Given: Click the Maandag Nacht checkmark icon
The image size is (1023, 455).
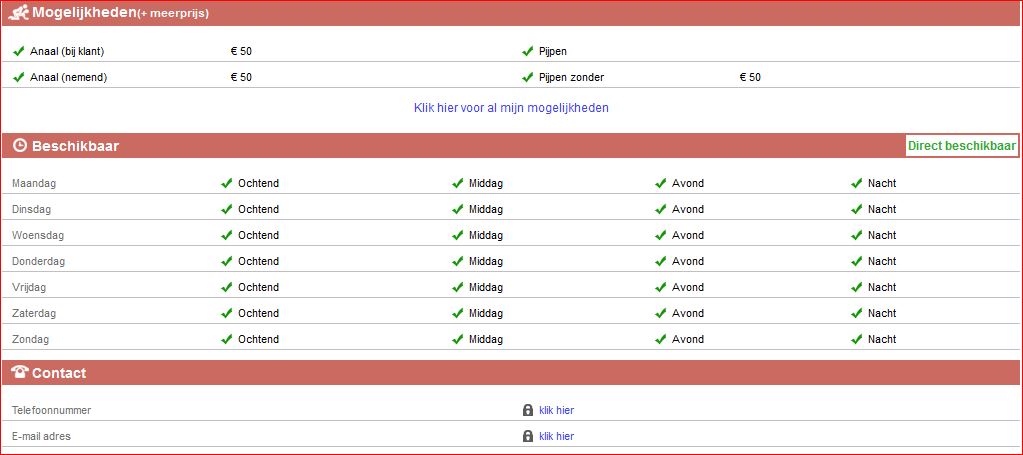Looking at the screenshot, I should pos(857,183).
